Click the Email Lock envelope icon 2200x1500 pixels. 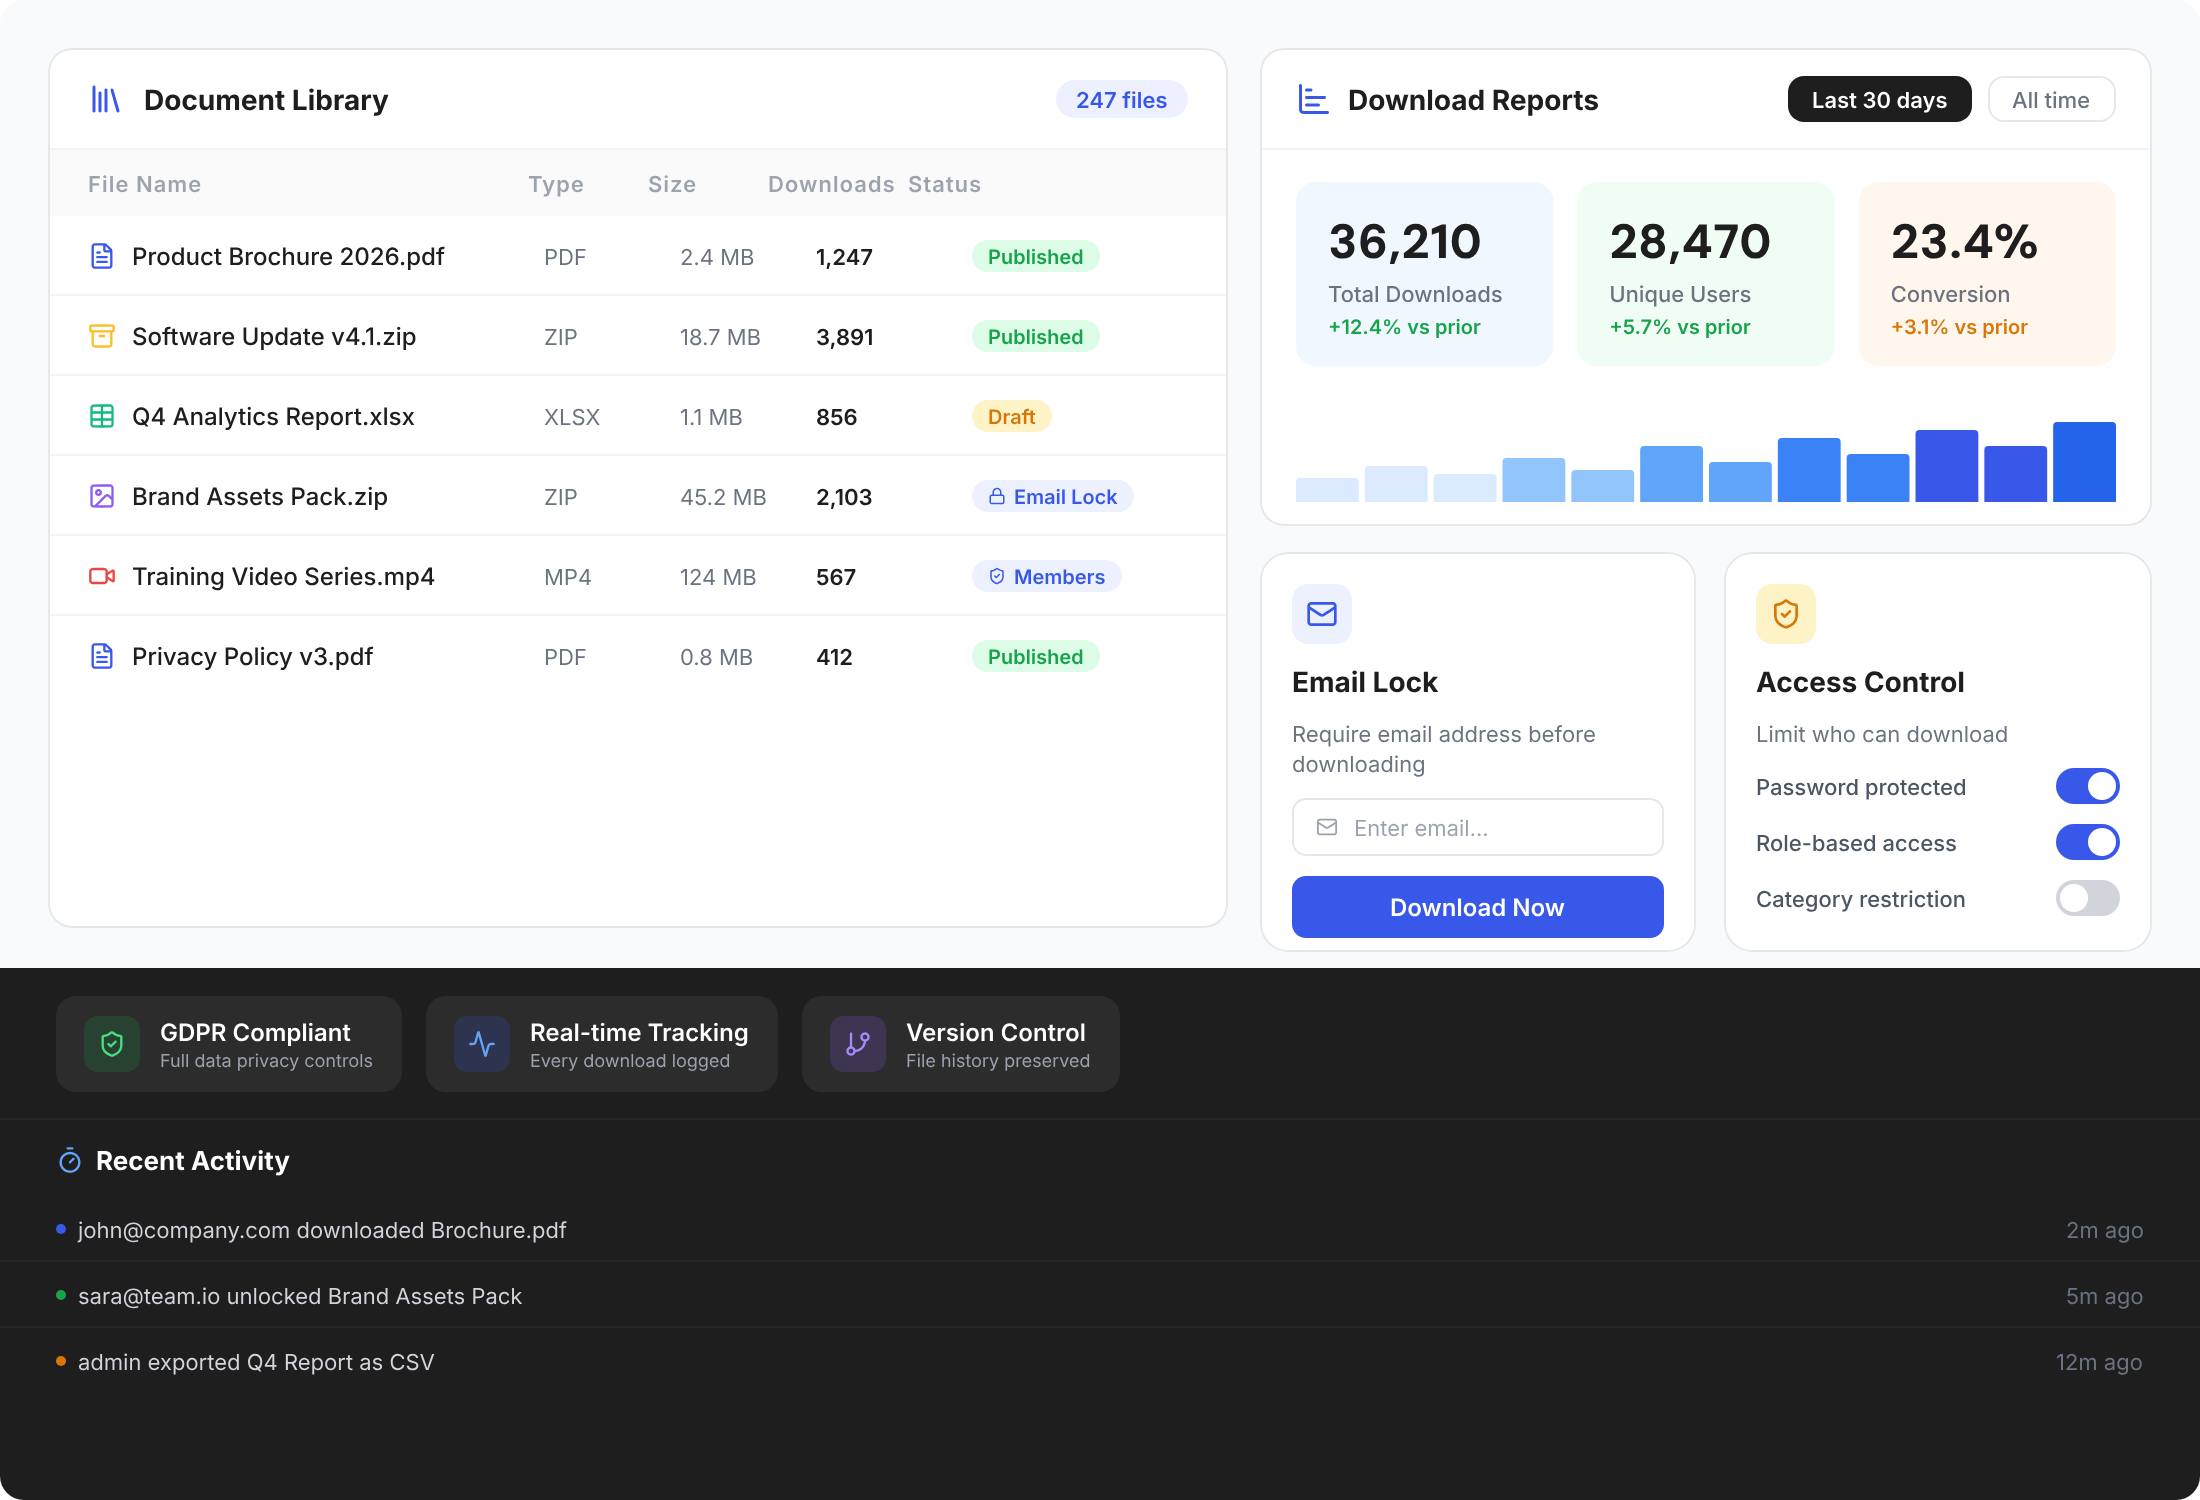[1322, 614]
